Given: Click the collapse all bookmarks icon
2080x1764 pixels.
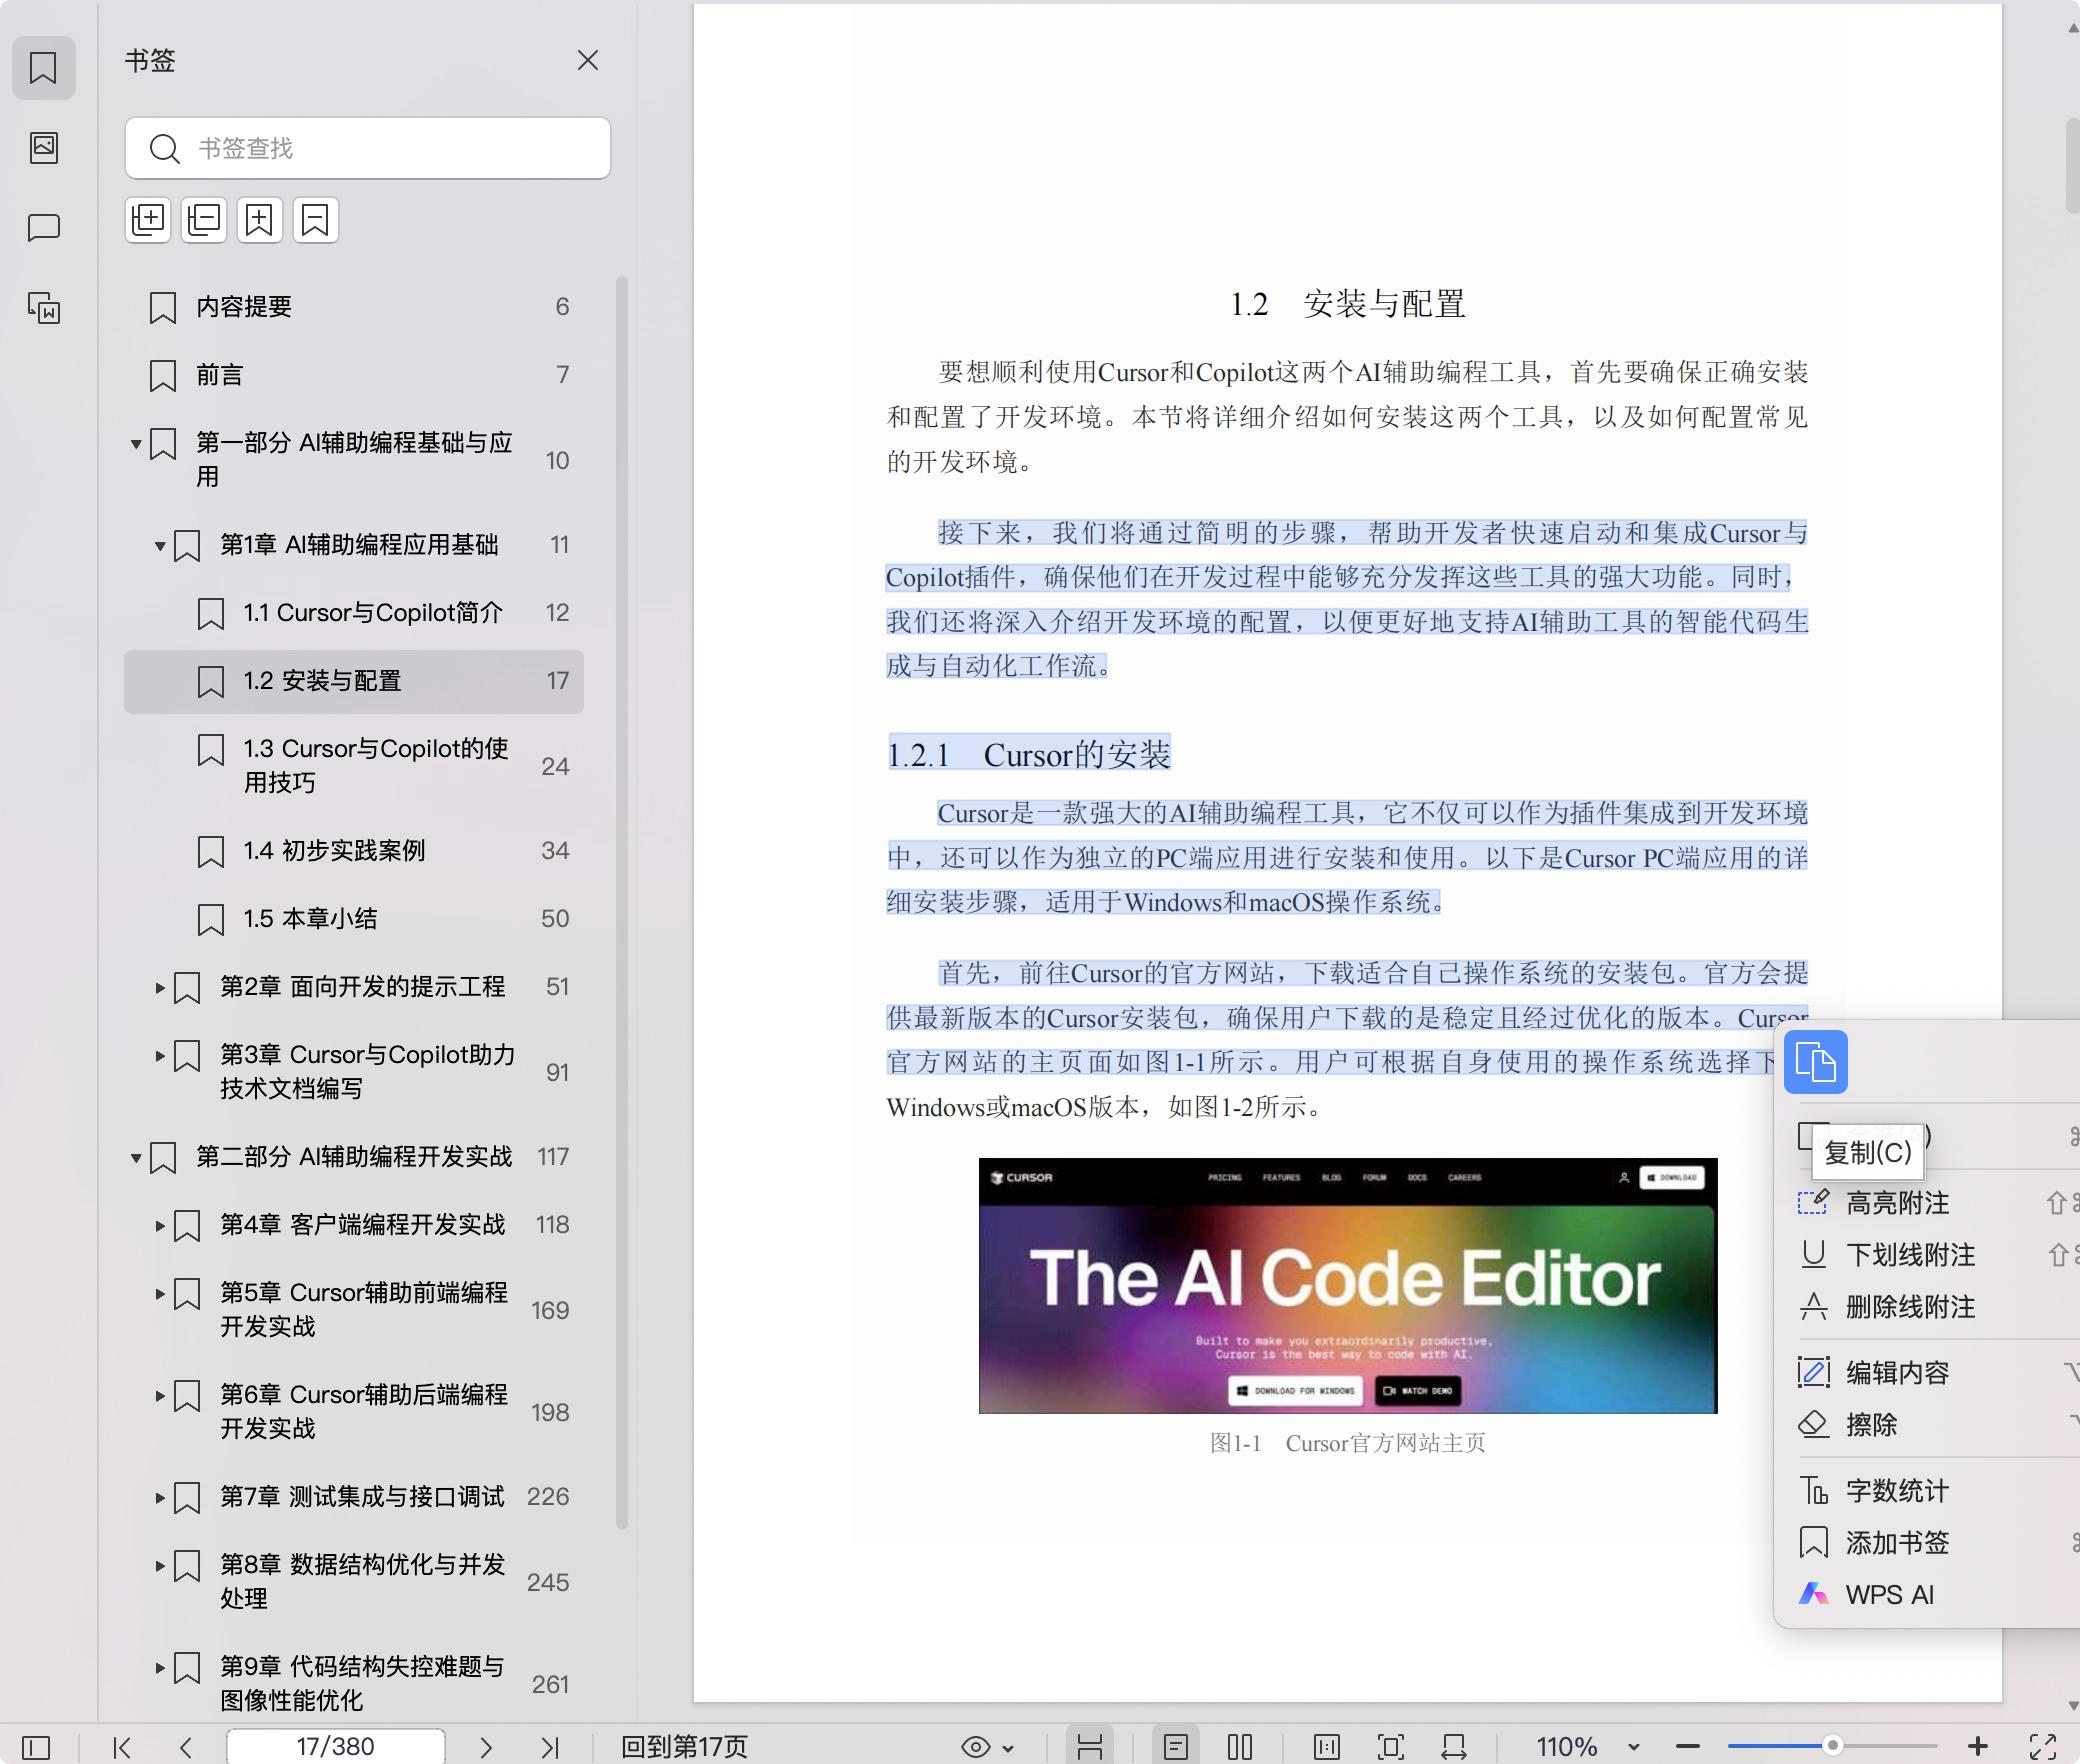Looking at the screenshot, I should (204, 220).
